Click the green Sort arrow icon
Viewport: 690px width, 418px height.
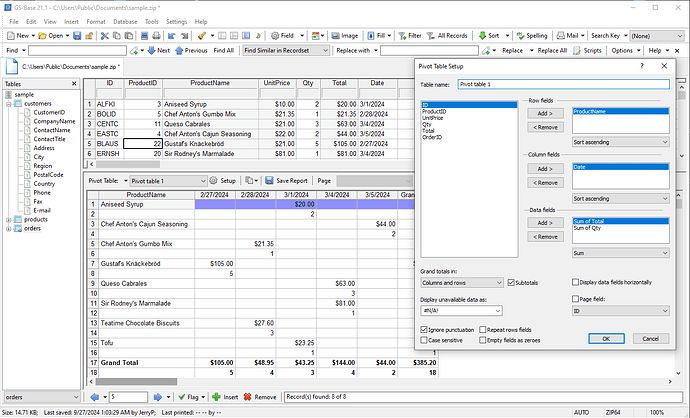coord(482,36)
